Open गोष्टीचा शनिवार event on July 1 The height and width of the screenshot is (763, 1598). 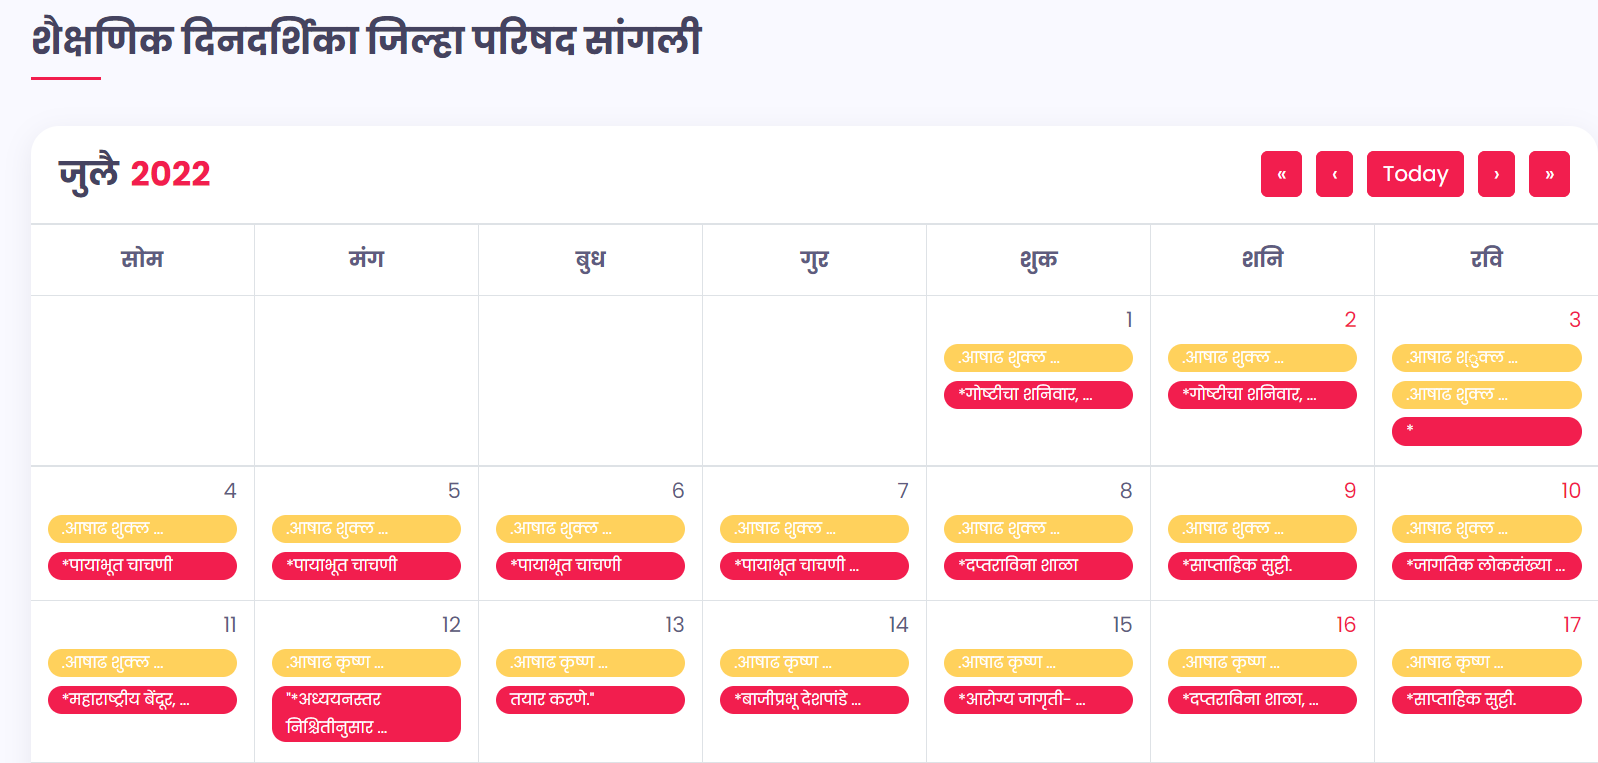1038,394
